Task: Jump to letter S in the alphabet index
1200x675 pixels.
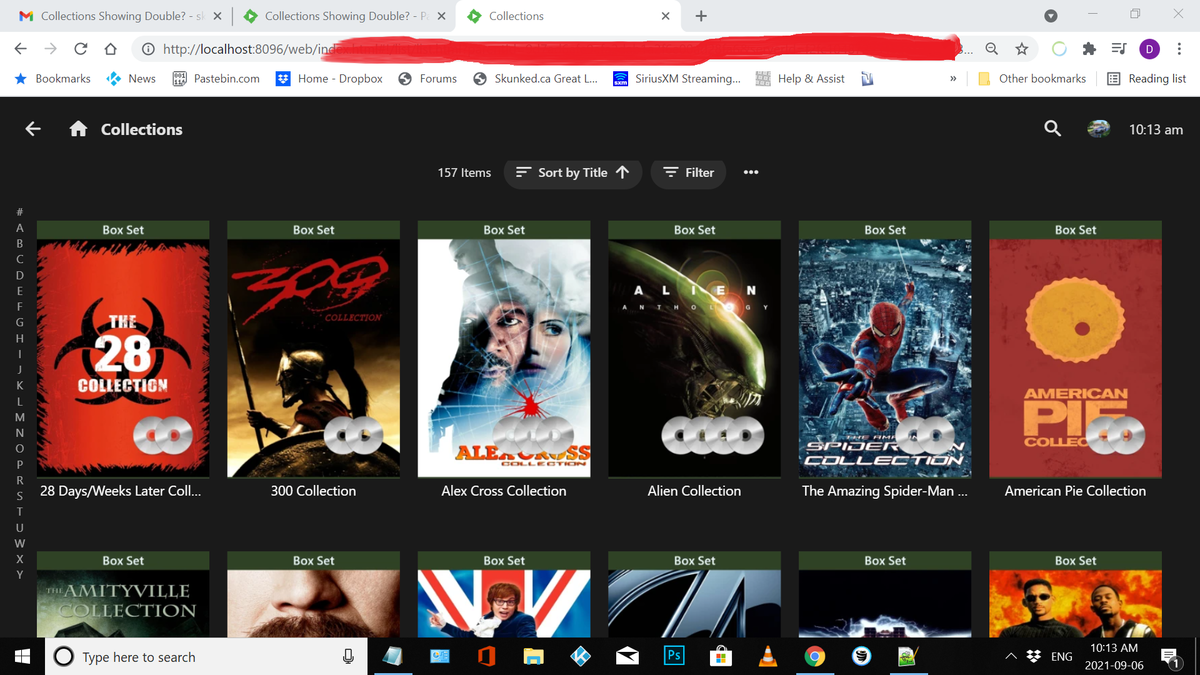Action: pos(19,497)
